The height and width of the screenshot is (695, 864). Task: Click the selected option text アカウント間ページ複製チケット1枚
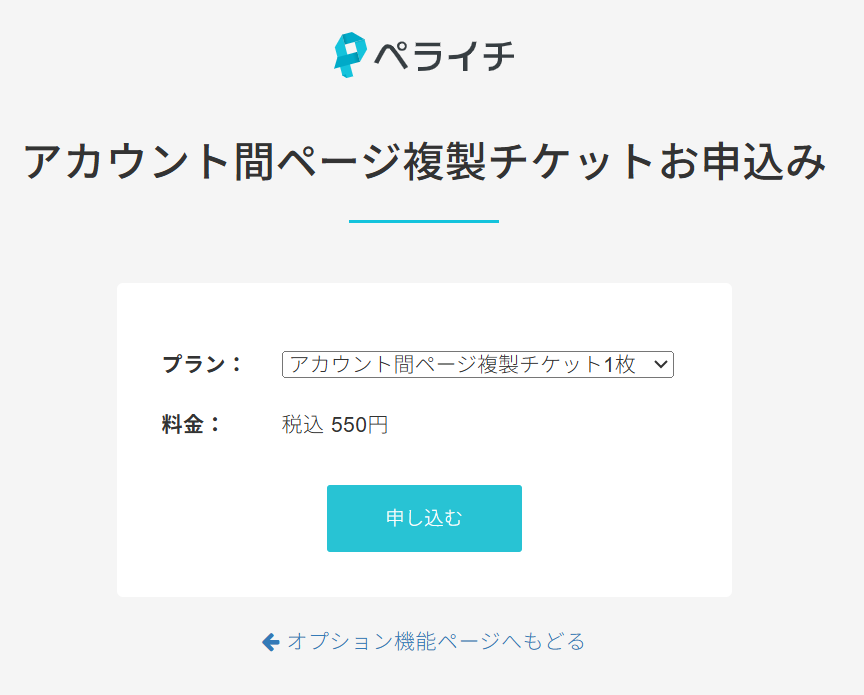pos(462,365)
